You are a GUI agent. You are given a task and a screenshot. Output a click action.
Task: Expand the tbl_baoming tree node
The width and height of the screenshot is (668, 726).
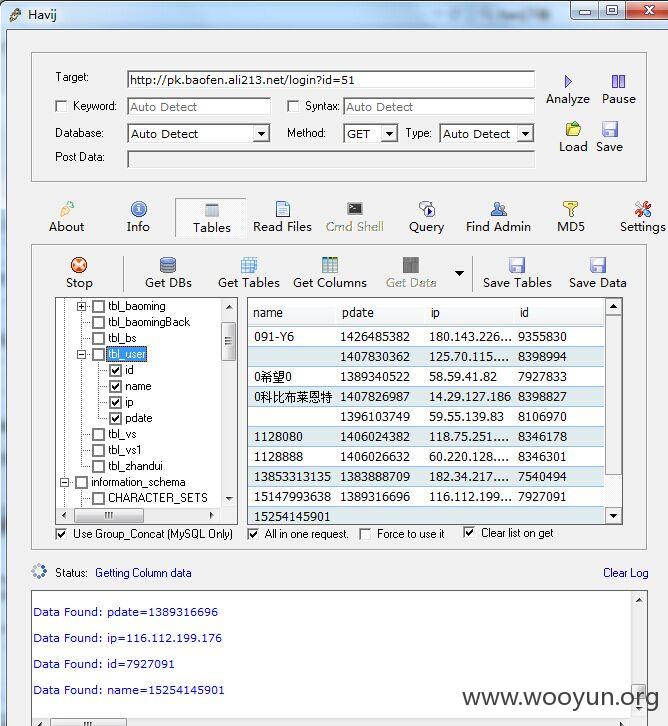click(81, 307)
